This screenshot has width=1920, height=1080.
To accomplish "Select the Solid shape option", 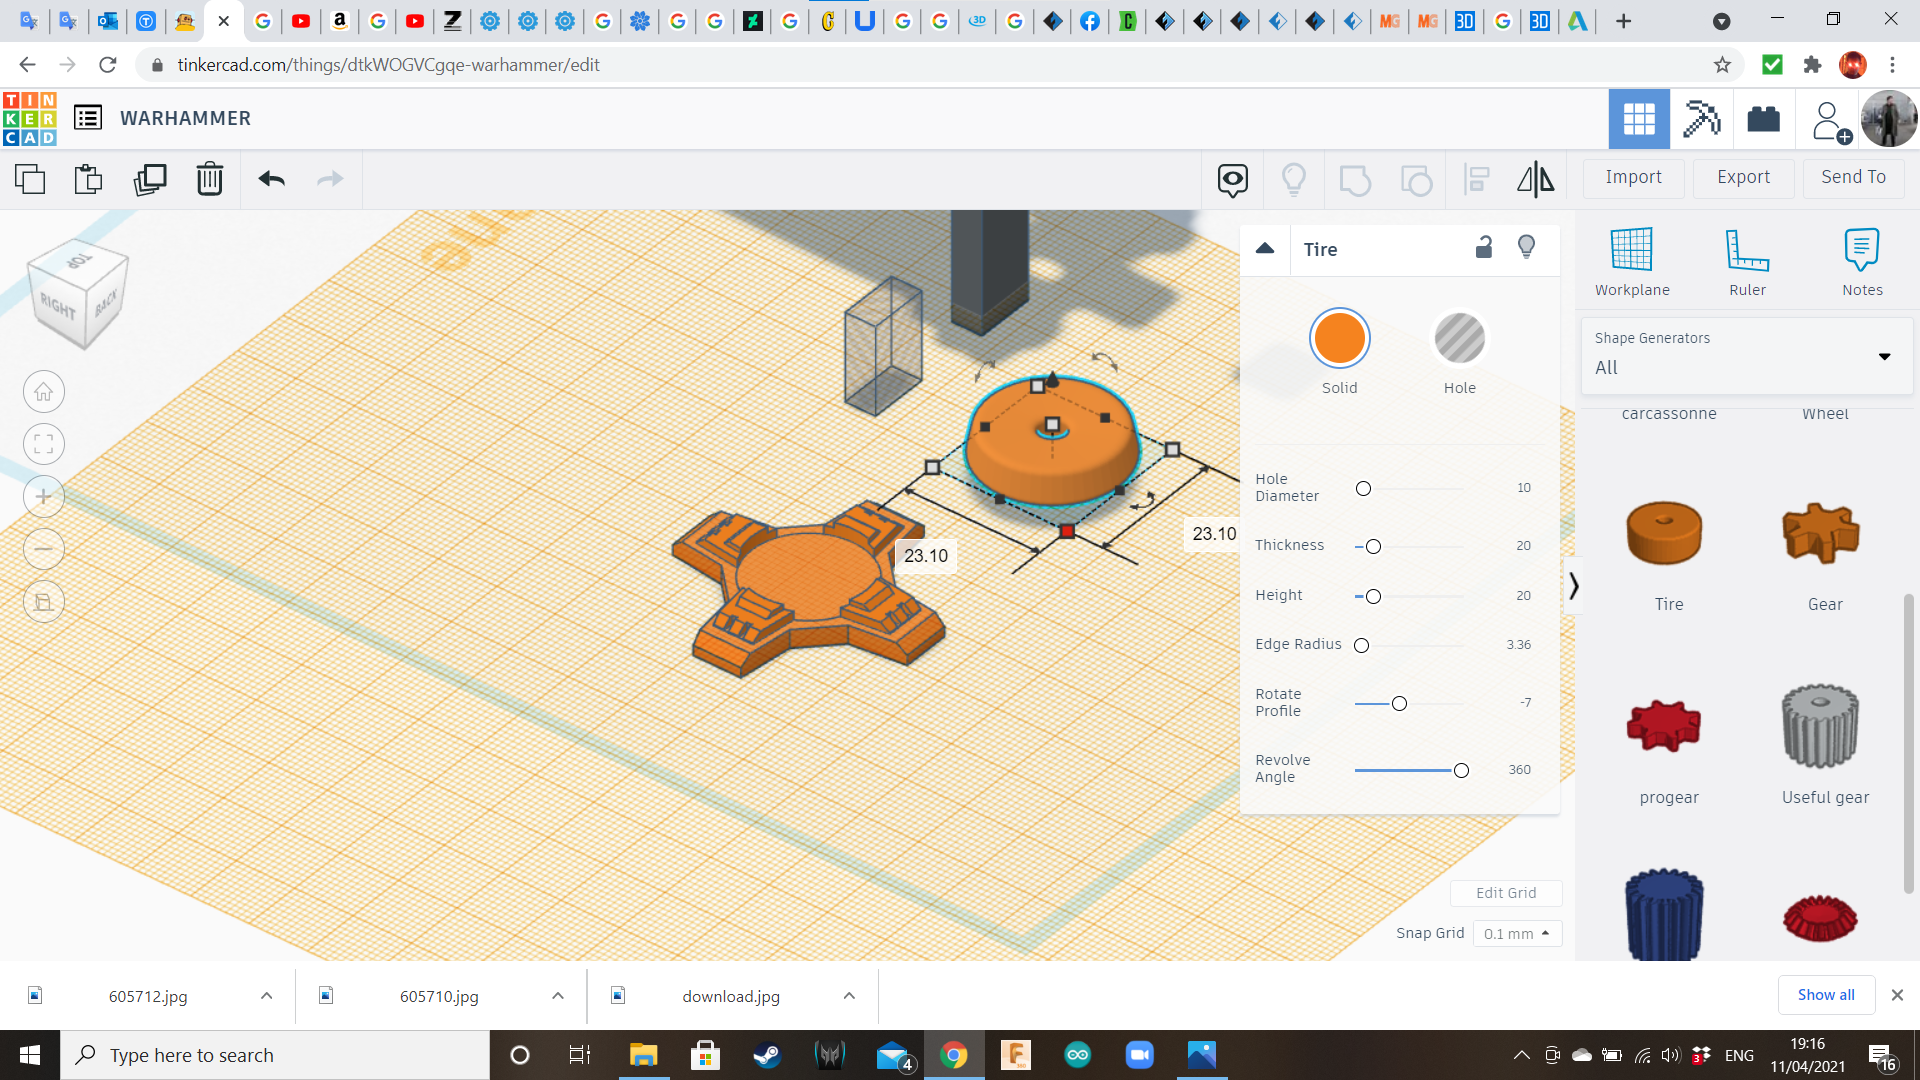I will [1339, 339].
